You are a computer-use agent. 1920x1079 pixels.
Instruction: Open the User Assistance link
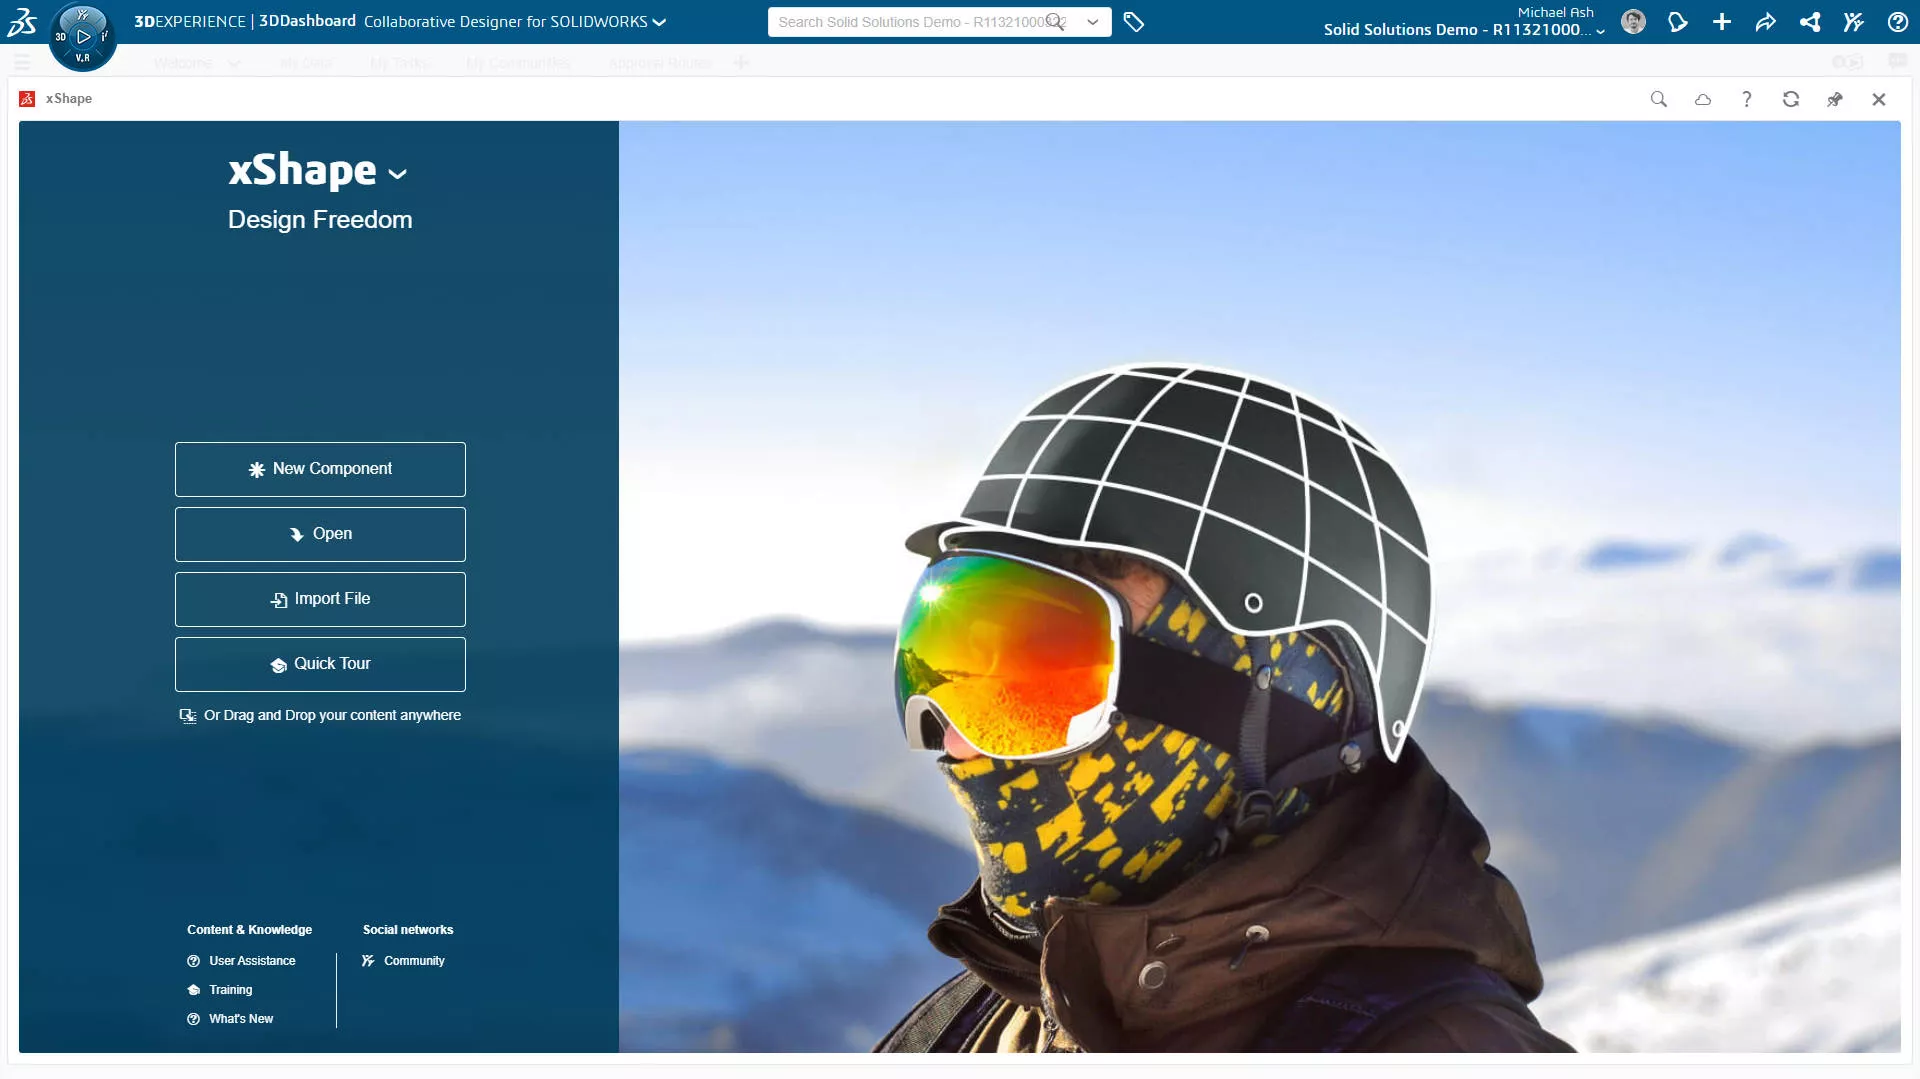(252, 961)
